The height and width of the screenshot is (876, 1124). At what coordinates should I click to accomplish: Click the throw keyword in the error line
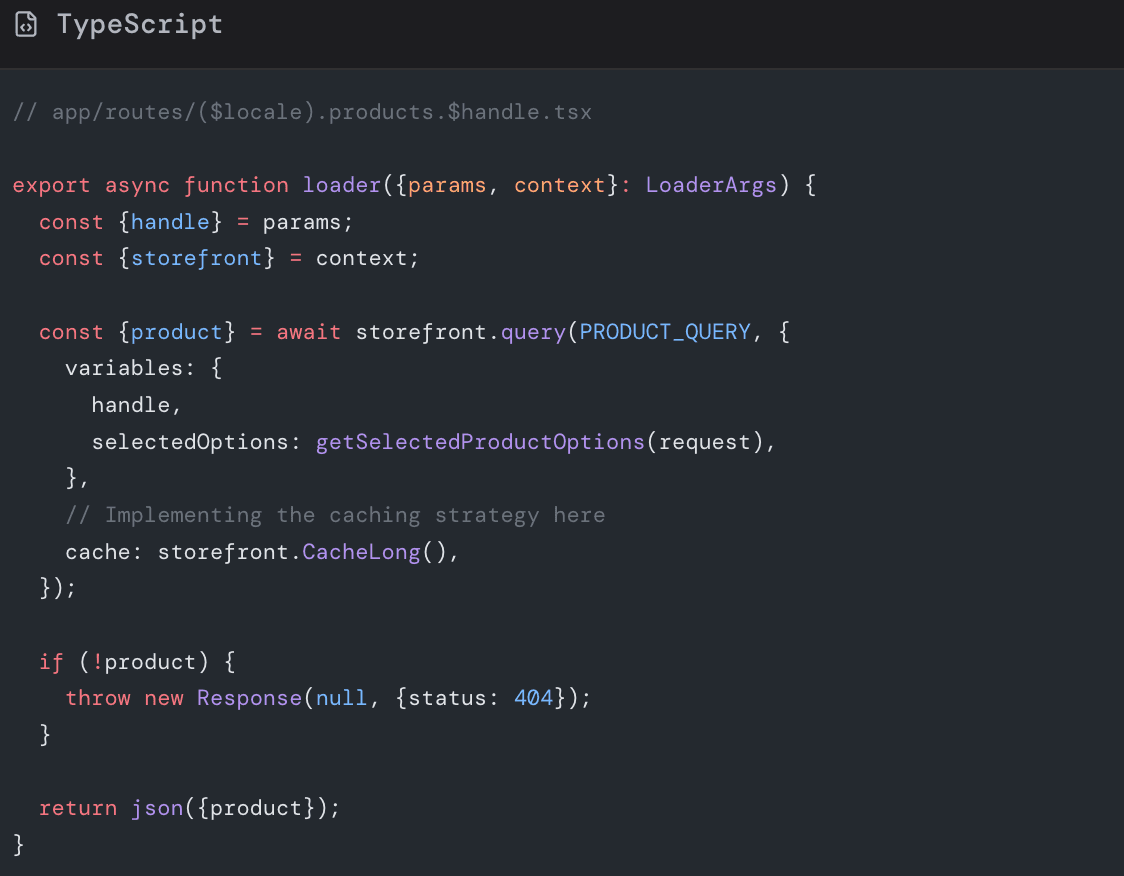(98, 697)
